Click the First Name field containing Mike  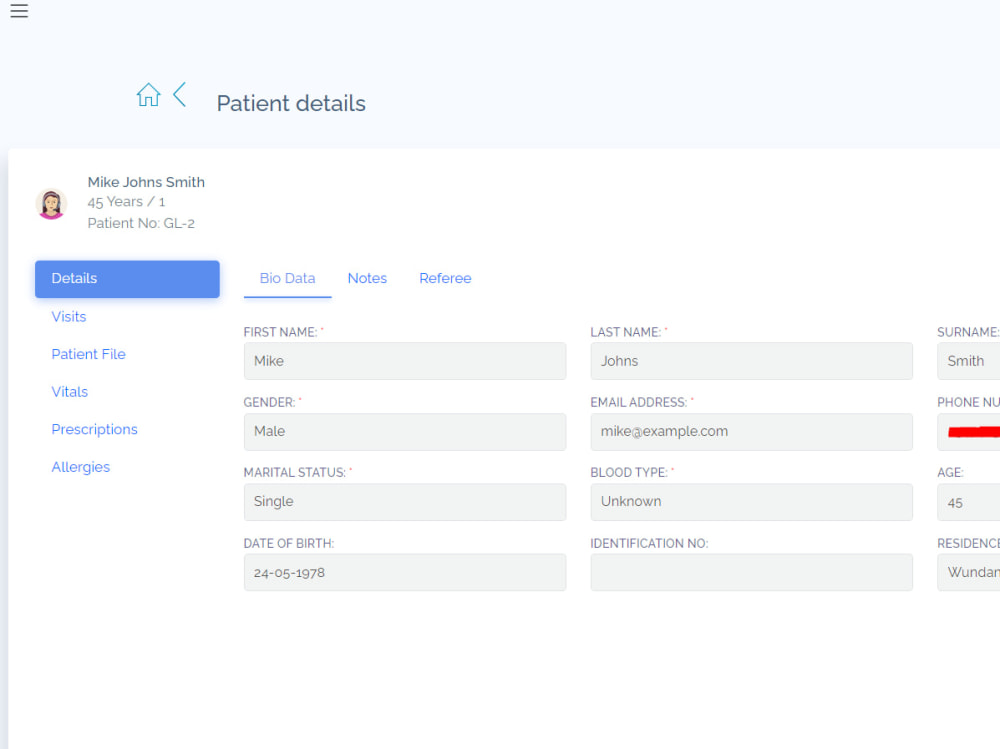405,361
